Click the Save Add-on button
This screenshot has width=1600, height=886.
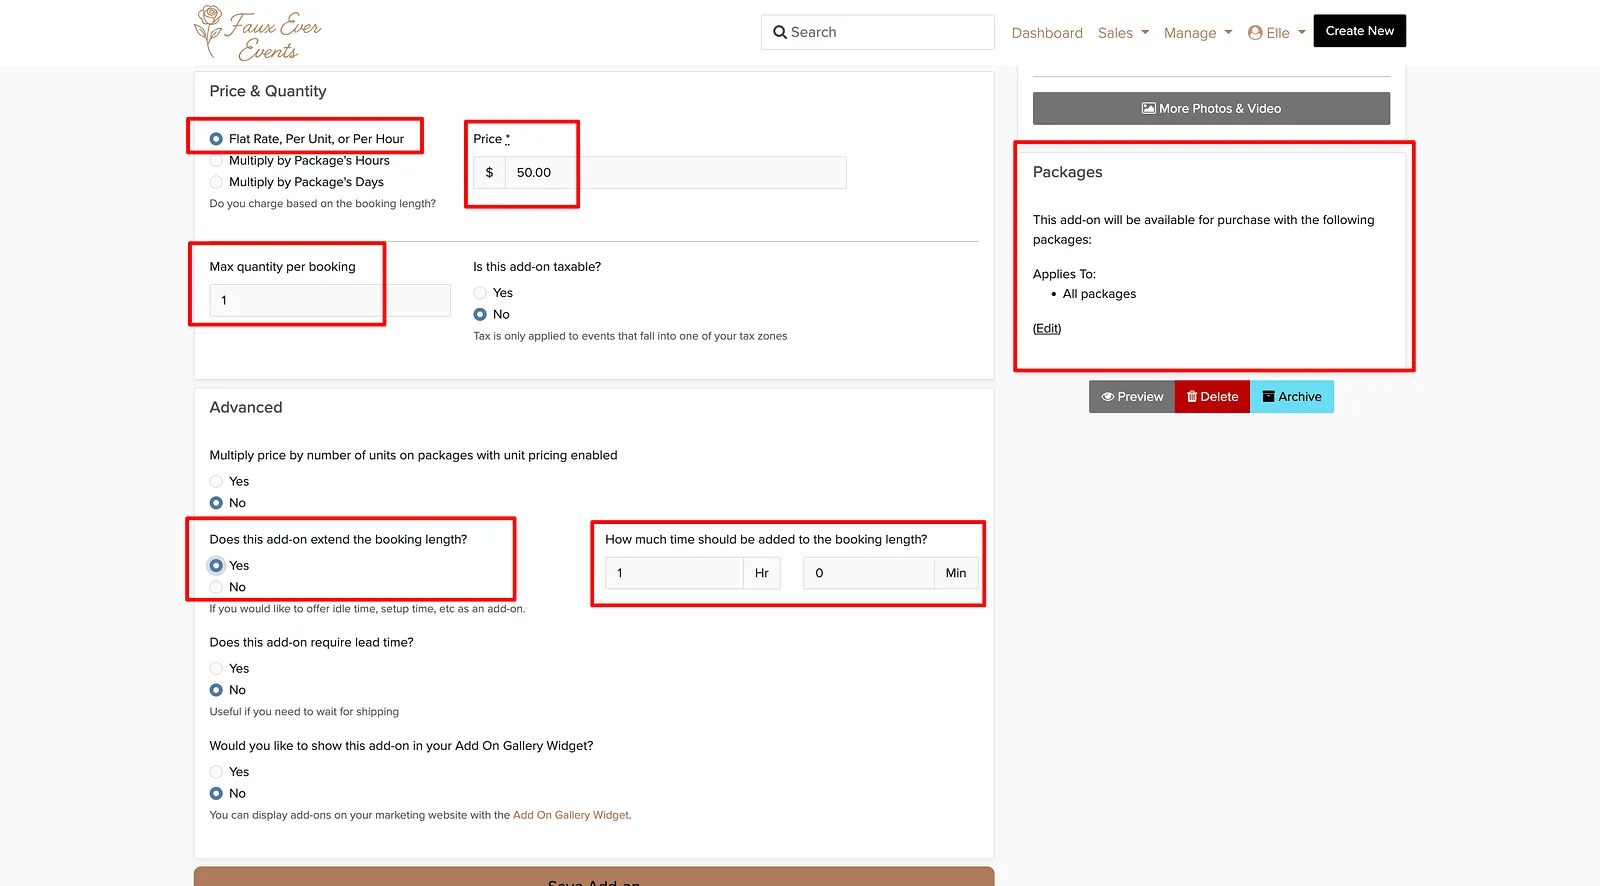(594, 877)
